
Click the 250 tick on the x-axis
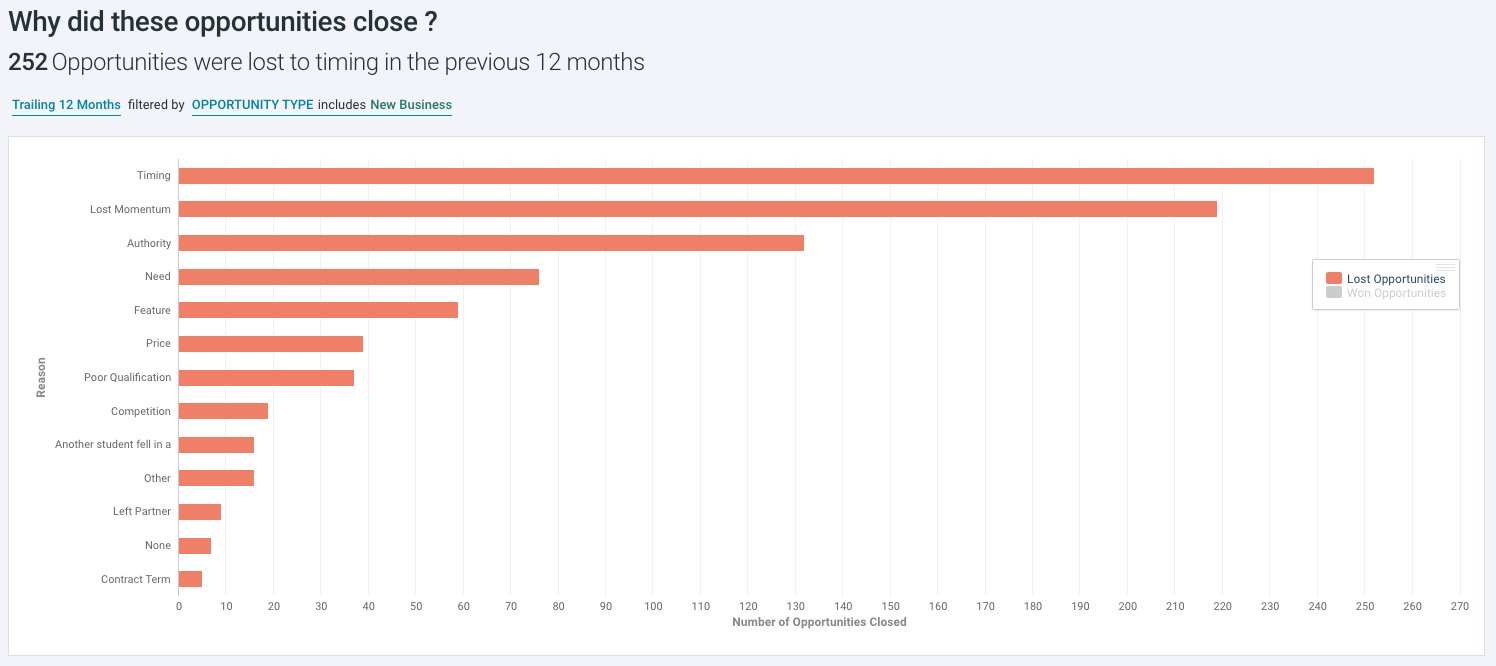(x=1365, y=606)
